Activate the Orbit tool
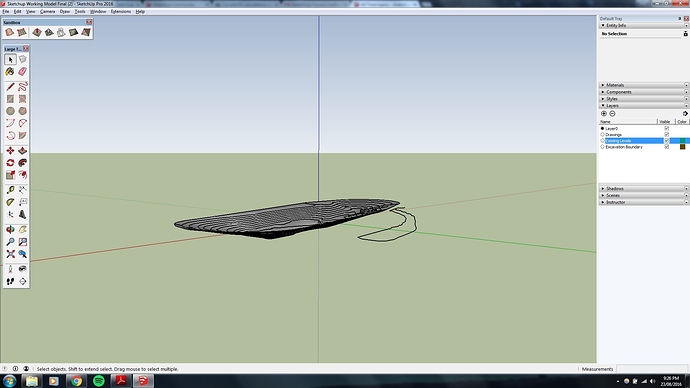The width and height of the screenshot is (690, 388). (x=10, y=229)
